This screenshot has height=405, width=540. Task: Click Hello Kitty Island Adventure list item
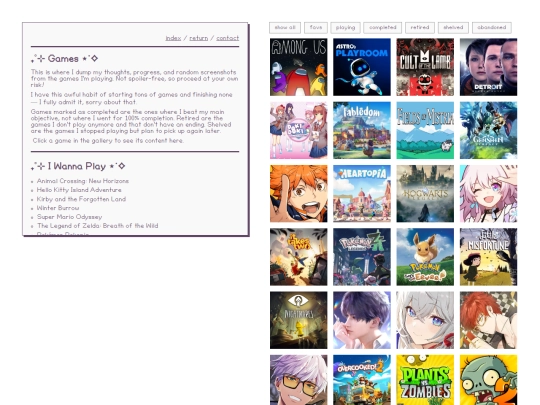tap(79, 190)
